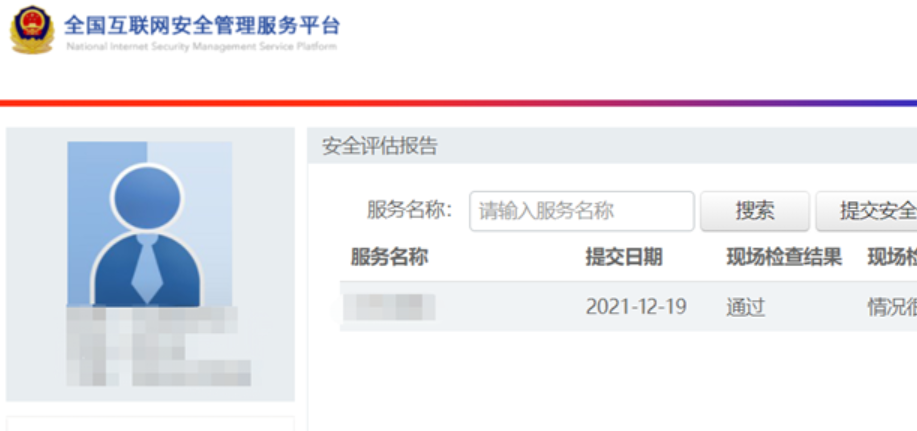Screen dimensions: 917x431
Task: Click the user avatar silhouette image
Action: pyautogui.click(x=149, y=224)
